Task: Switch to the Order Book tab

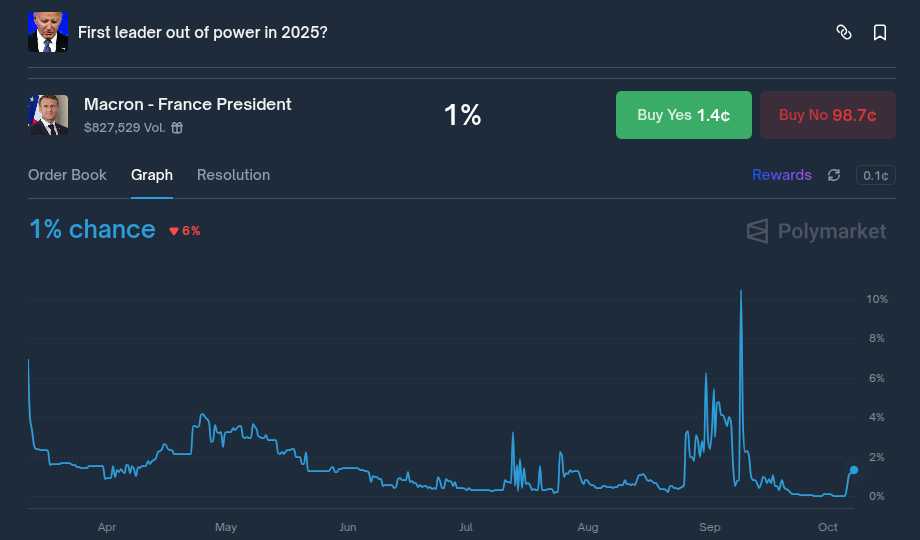Action: (x=67, y=175)
